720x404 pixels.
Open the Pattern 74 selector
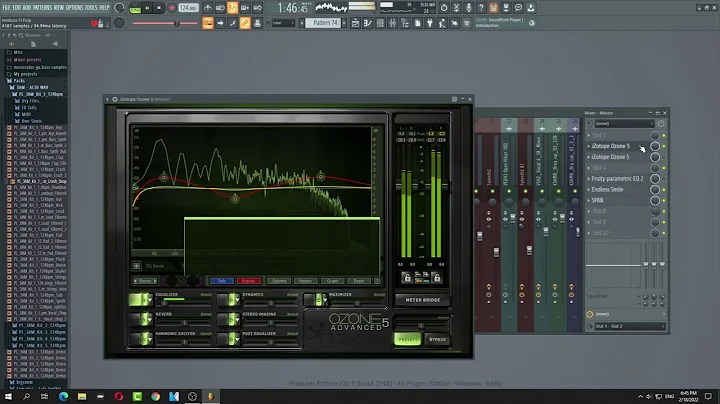pyautogui.click(x=325, y=22)
